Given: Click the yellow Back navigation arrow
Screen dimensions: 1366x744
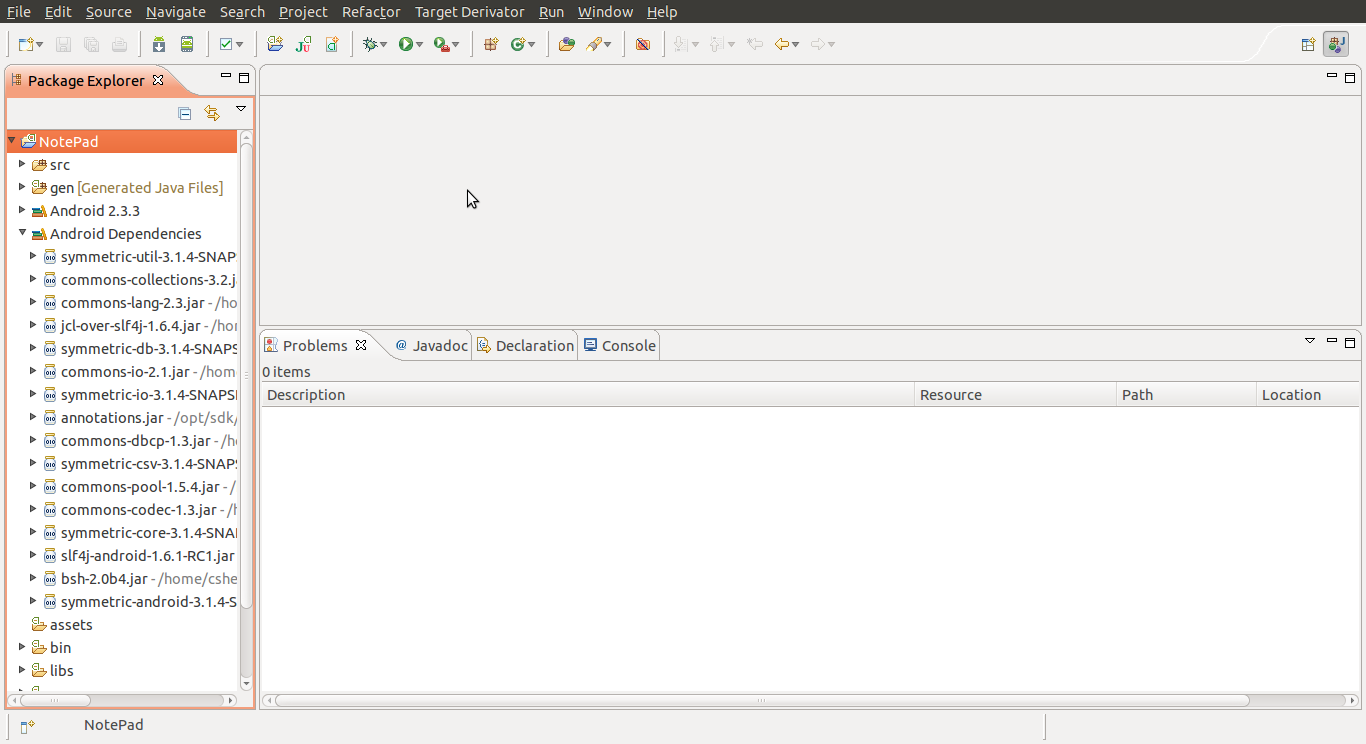Looking at the screenshot, I should [782, 44].
